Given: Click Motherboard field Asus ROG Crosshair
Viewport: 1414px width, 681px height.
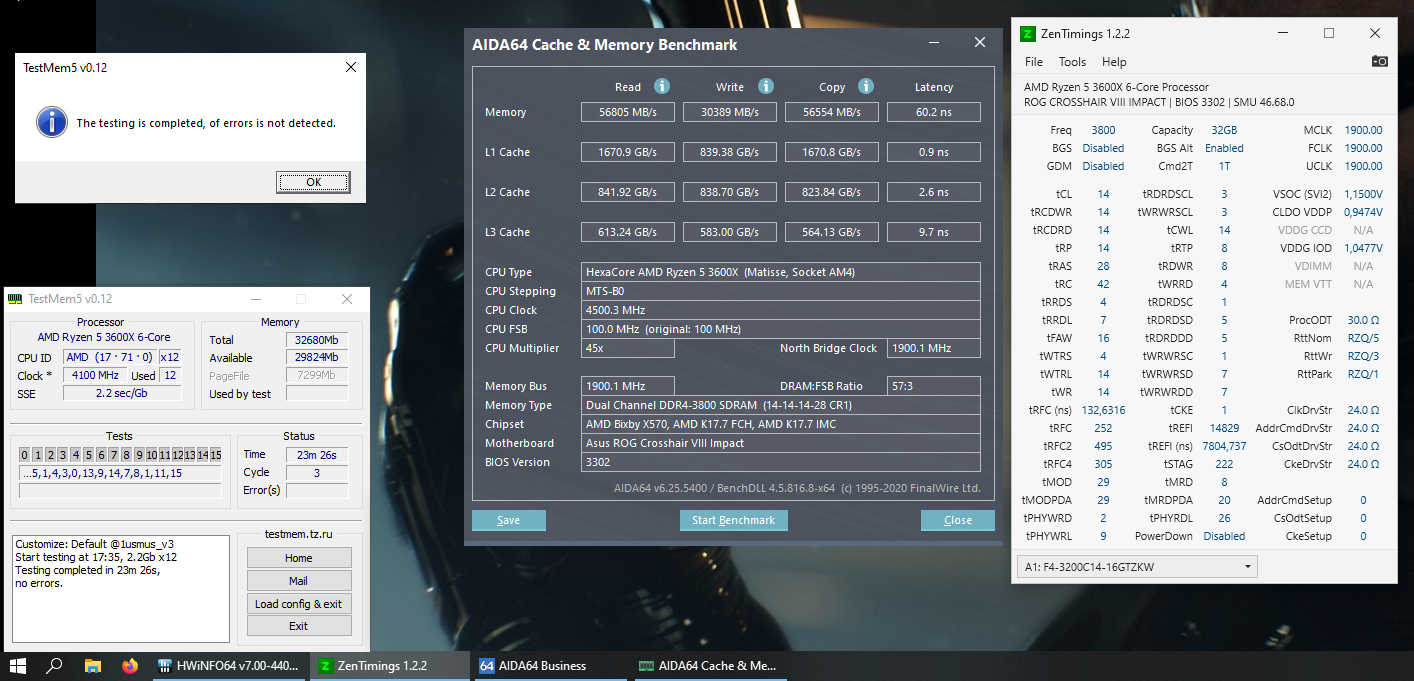Looking at the screenshot, I should click(781, 443).
